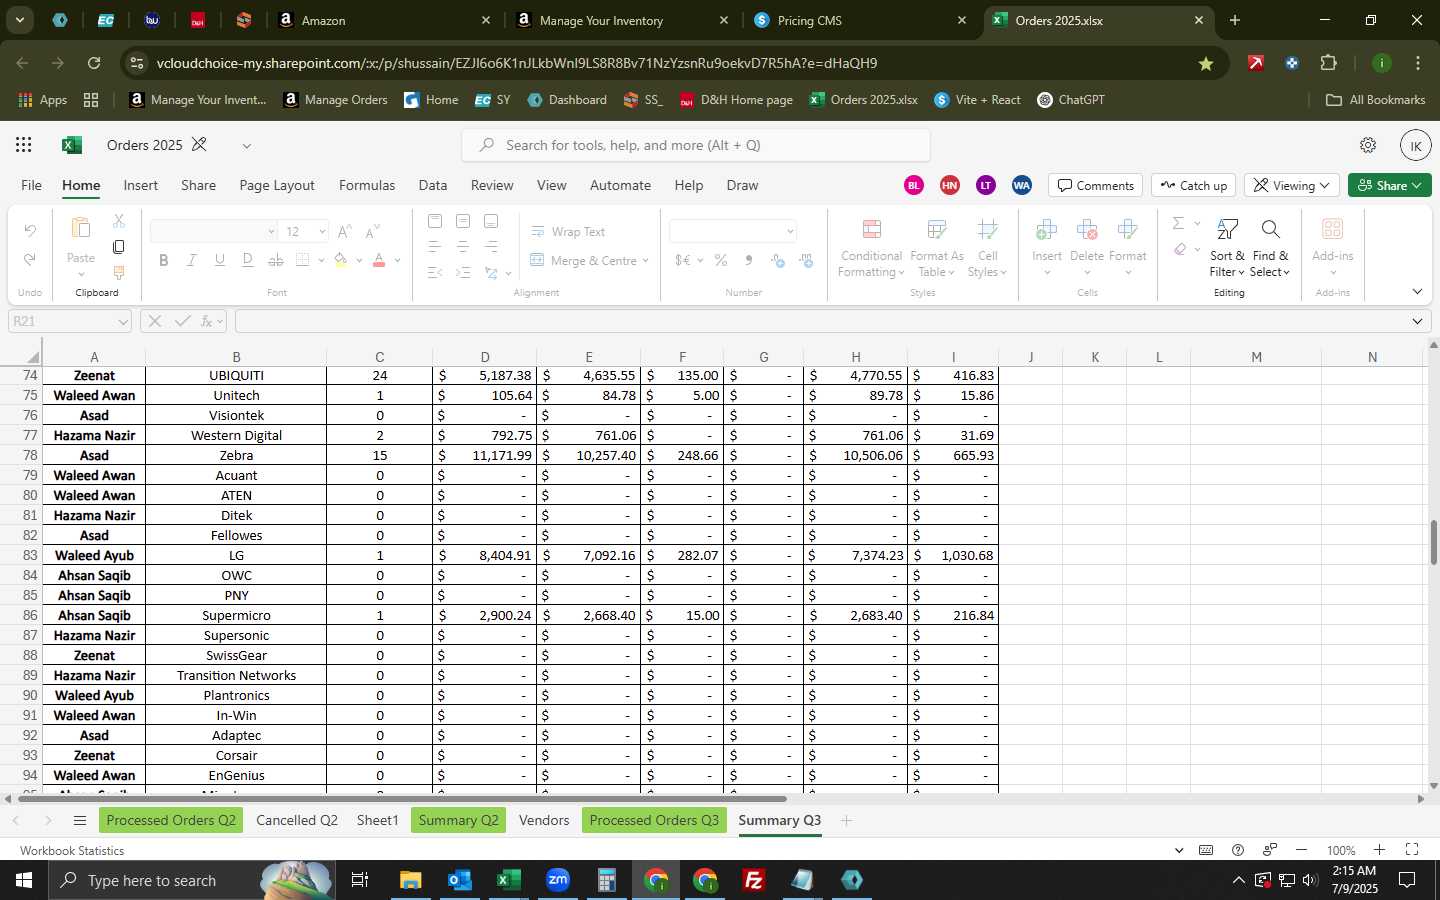Click the IK account avatar
Screen dimensions: 1440x900
pos(1415,145)
